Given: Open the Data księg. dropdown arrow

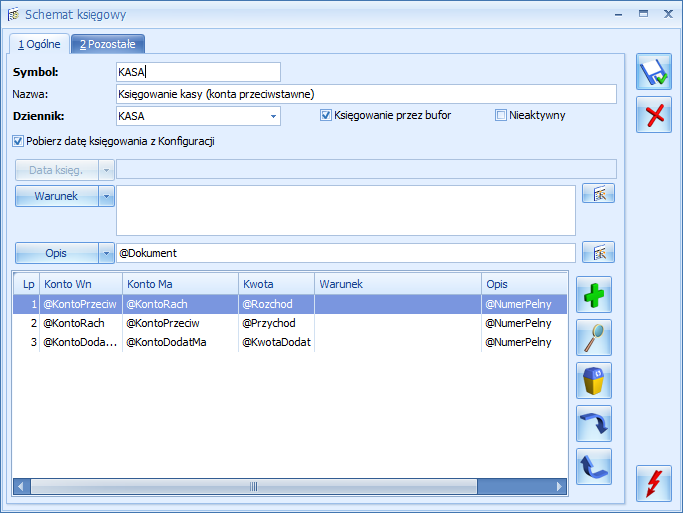Looking at the screenshot, I should point(106,170).
